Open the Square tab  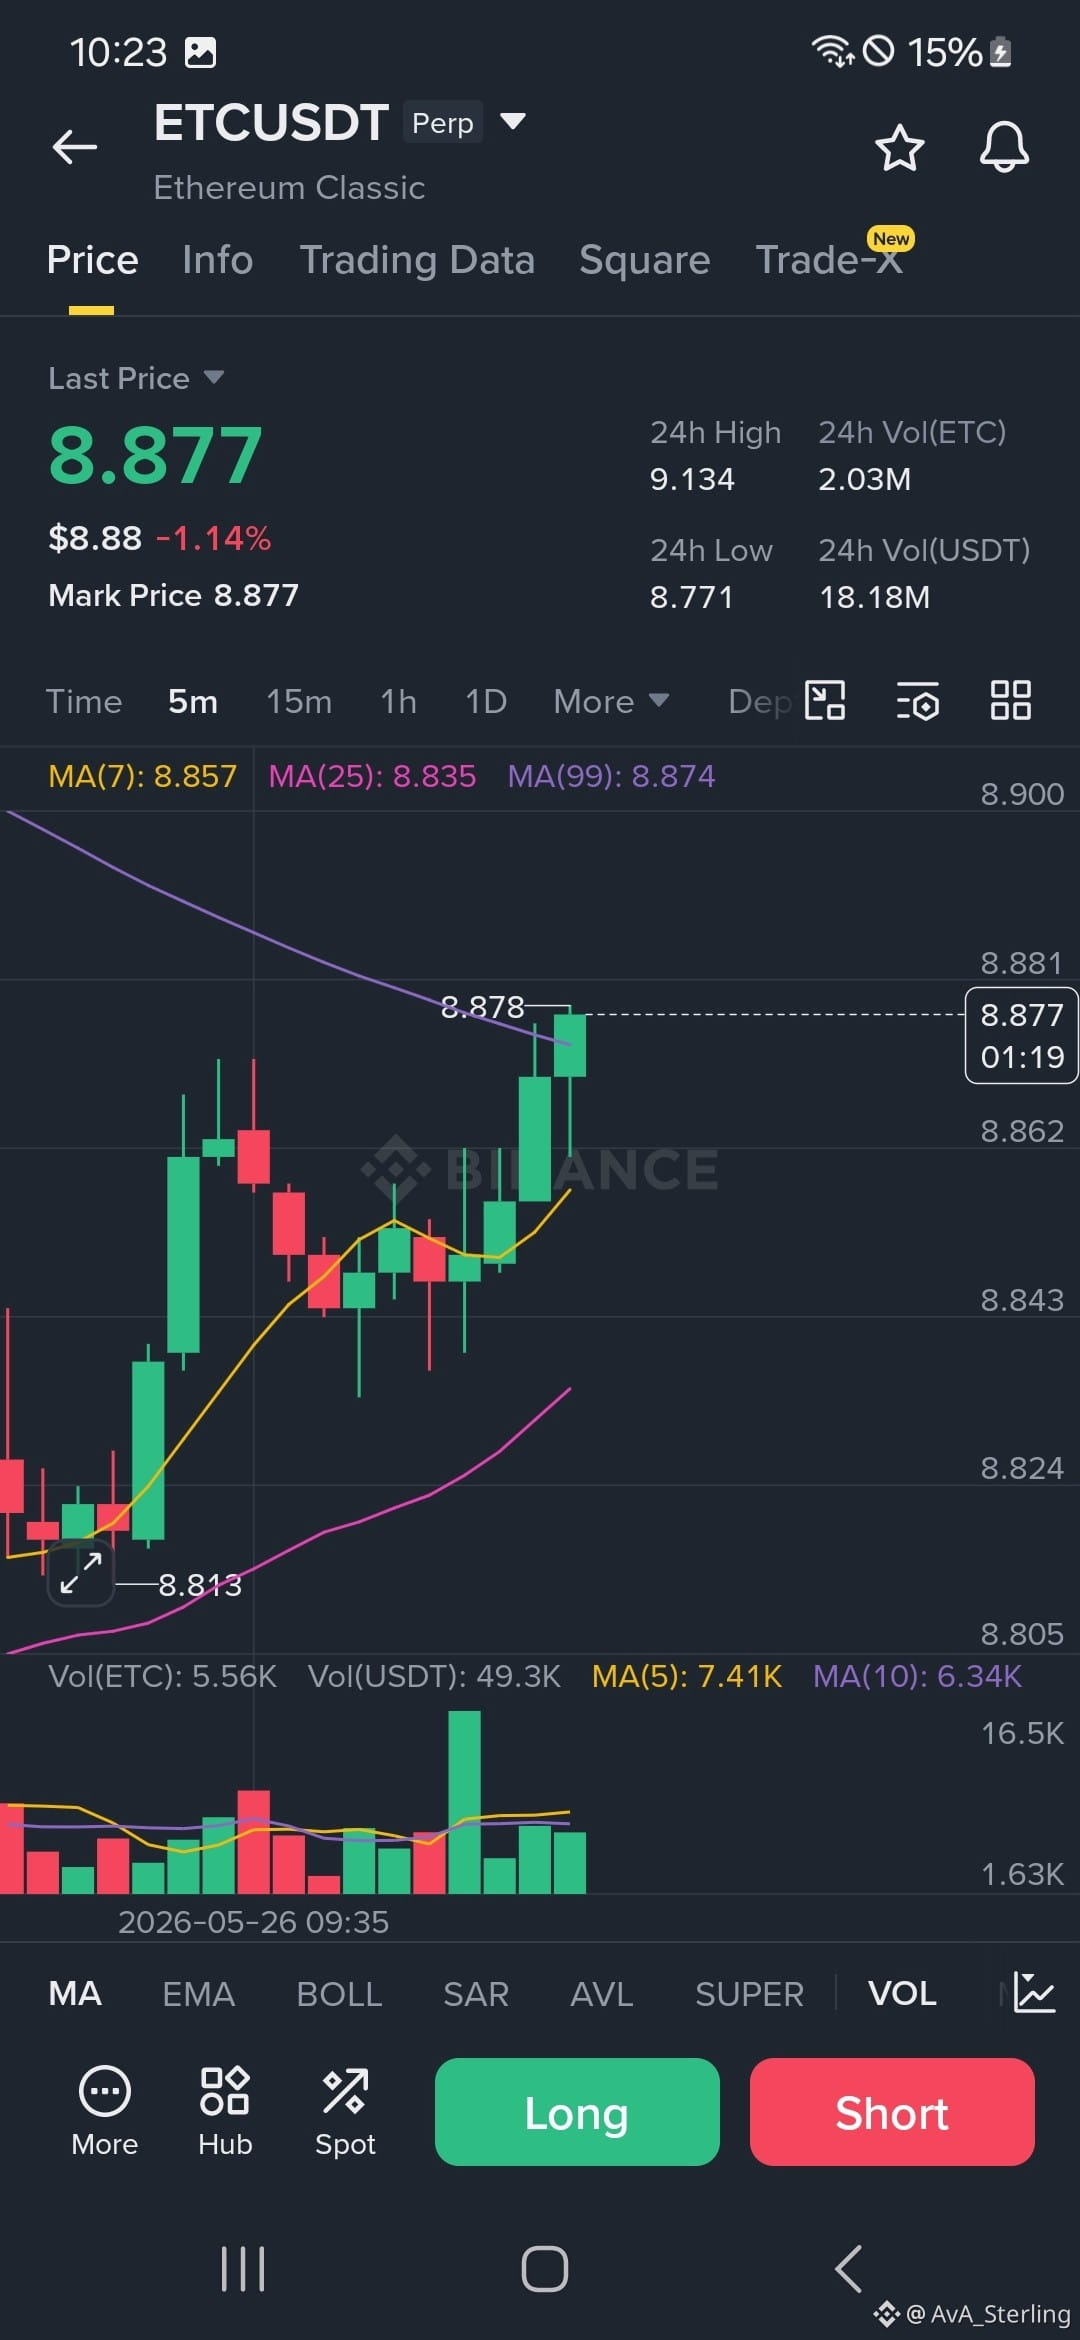[x=644, y=260]
